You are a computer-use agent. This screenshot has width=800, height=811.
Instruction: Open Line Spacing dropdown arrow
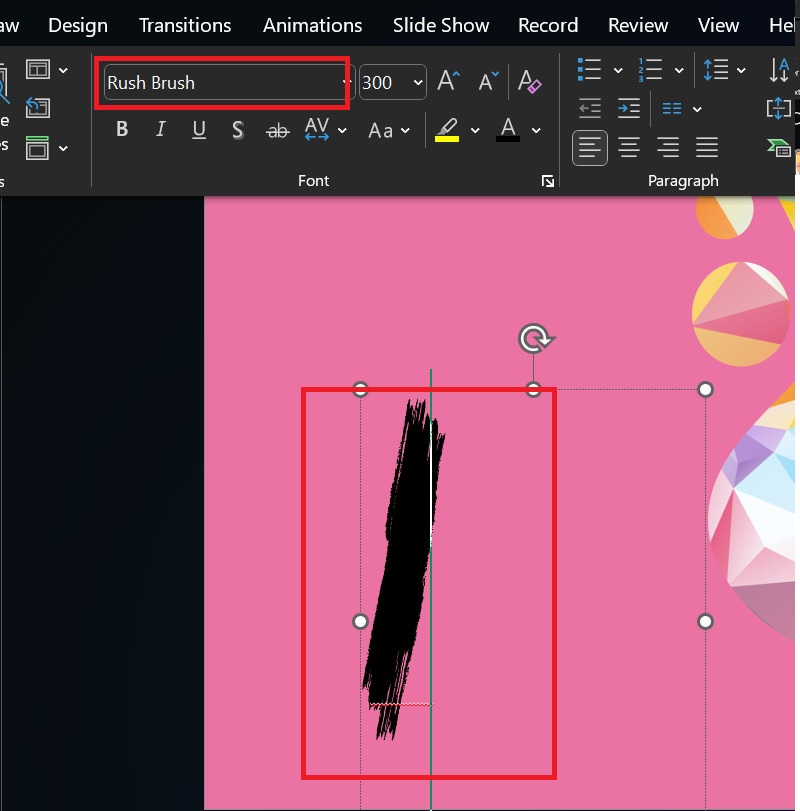click(741, 70)
